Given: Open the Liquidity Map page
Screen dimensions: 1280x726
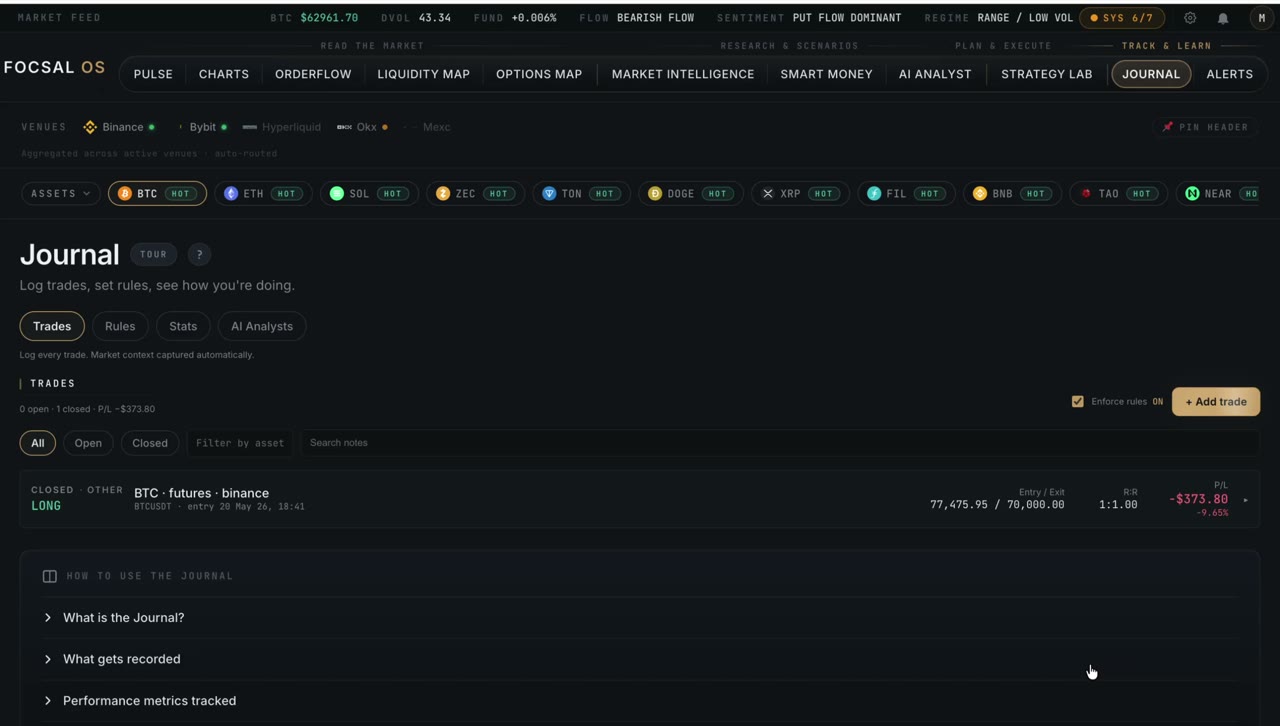Looking at the screenshot, I should coord(424,74).
